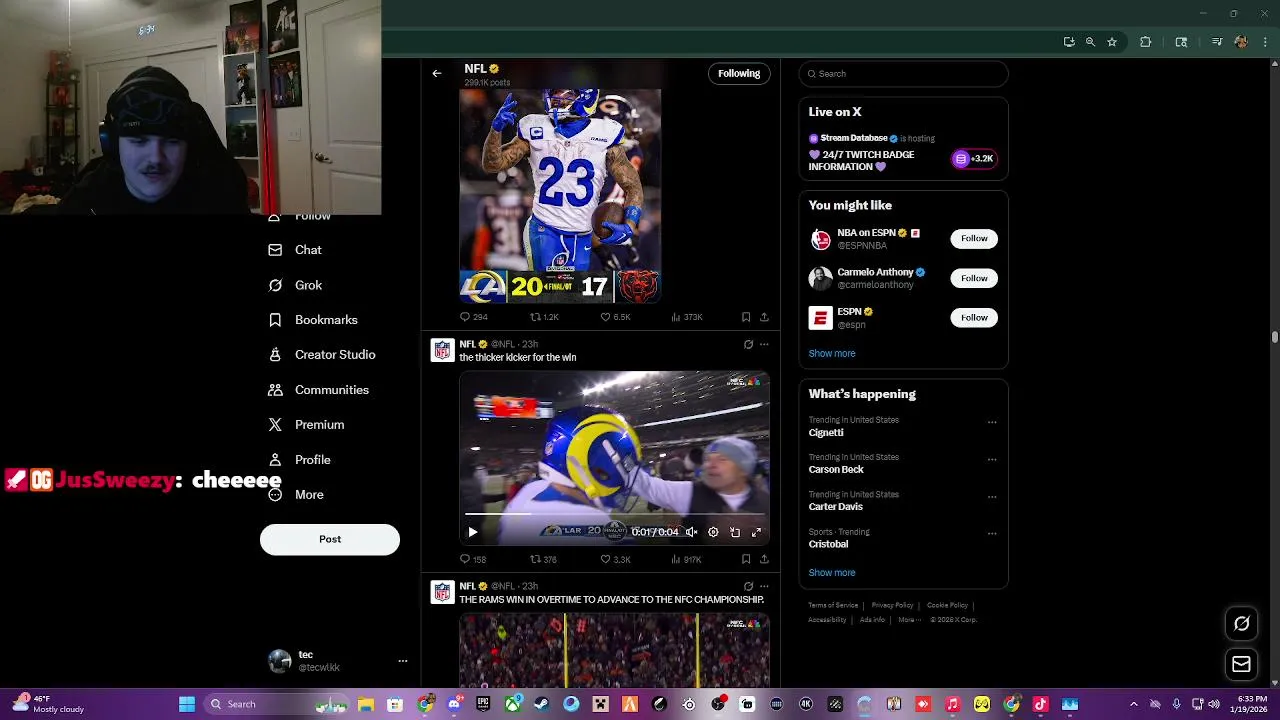Share the 'thicker kicker' post
The image size is (1280, 720).
(x=764, y=559)
